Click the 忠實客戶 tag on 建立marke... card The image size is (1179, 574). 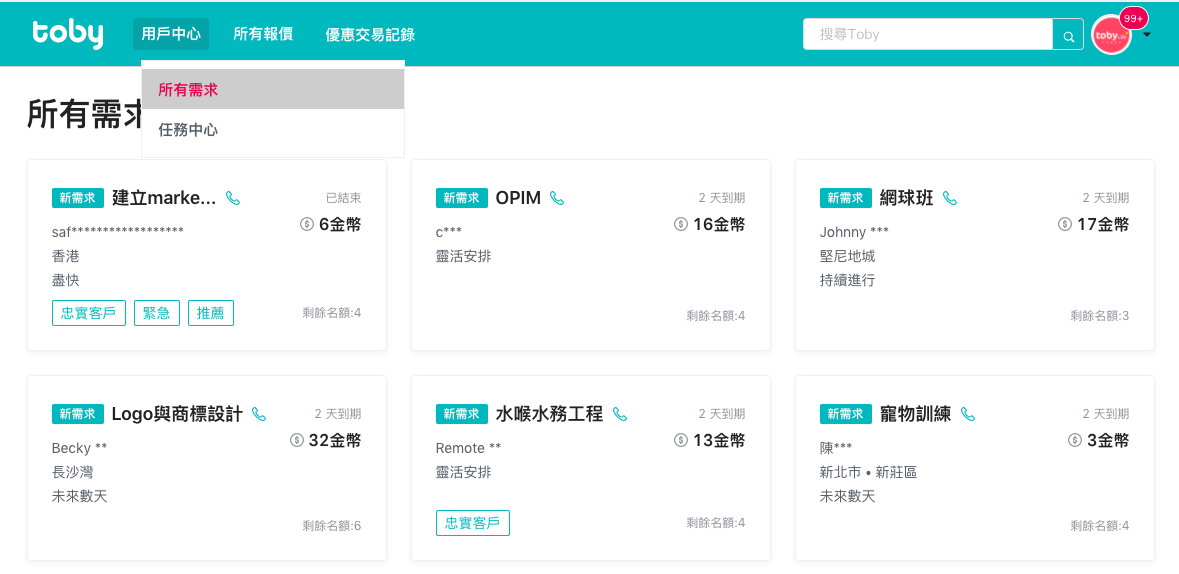coord(89,313)
